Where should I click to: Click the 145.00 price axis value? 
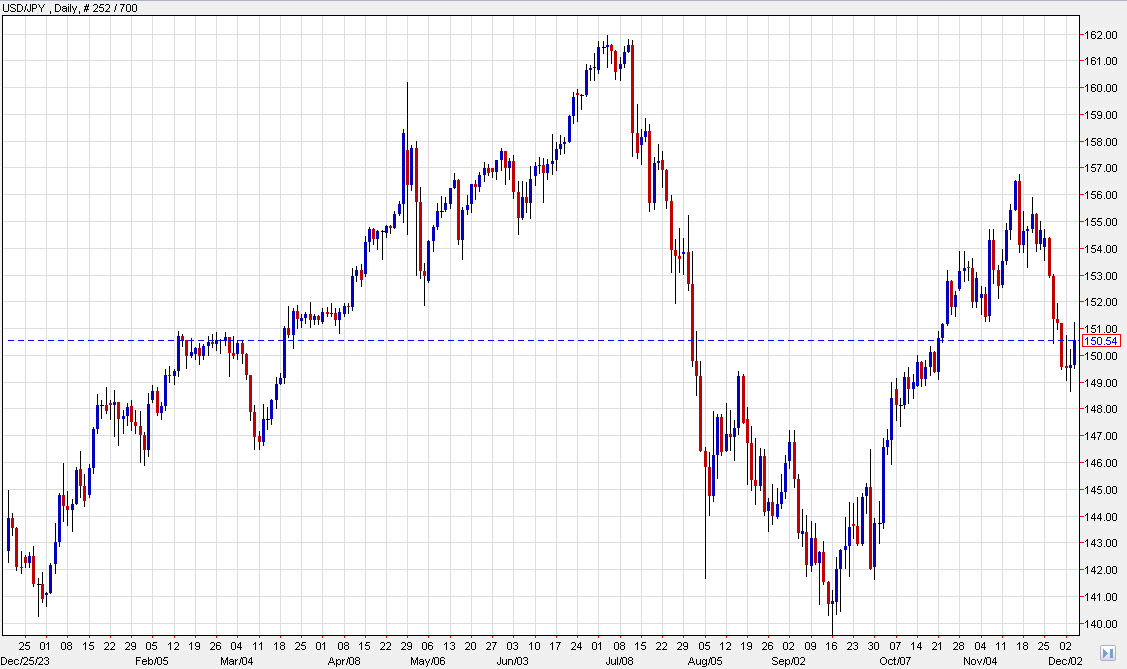[1101, 489]
